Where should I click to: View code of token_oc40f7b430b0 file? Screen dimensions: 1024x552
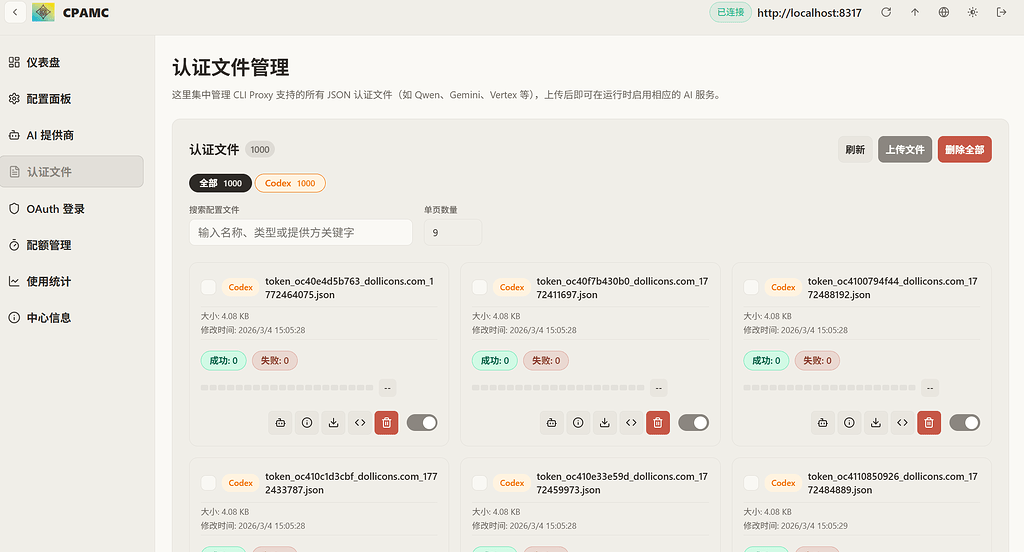pyautogui.click(x=631, y=423)
